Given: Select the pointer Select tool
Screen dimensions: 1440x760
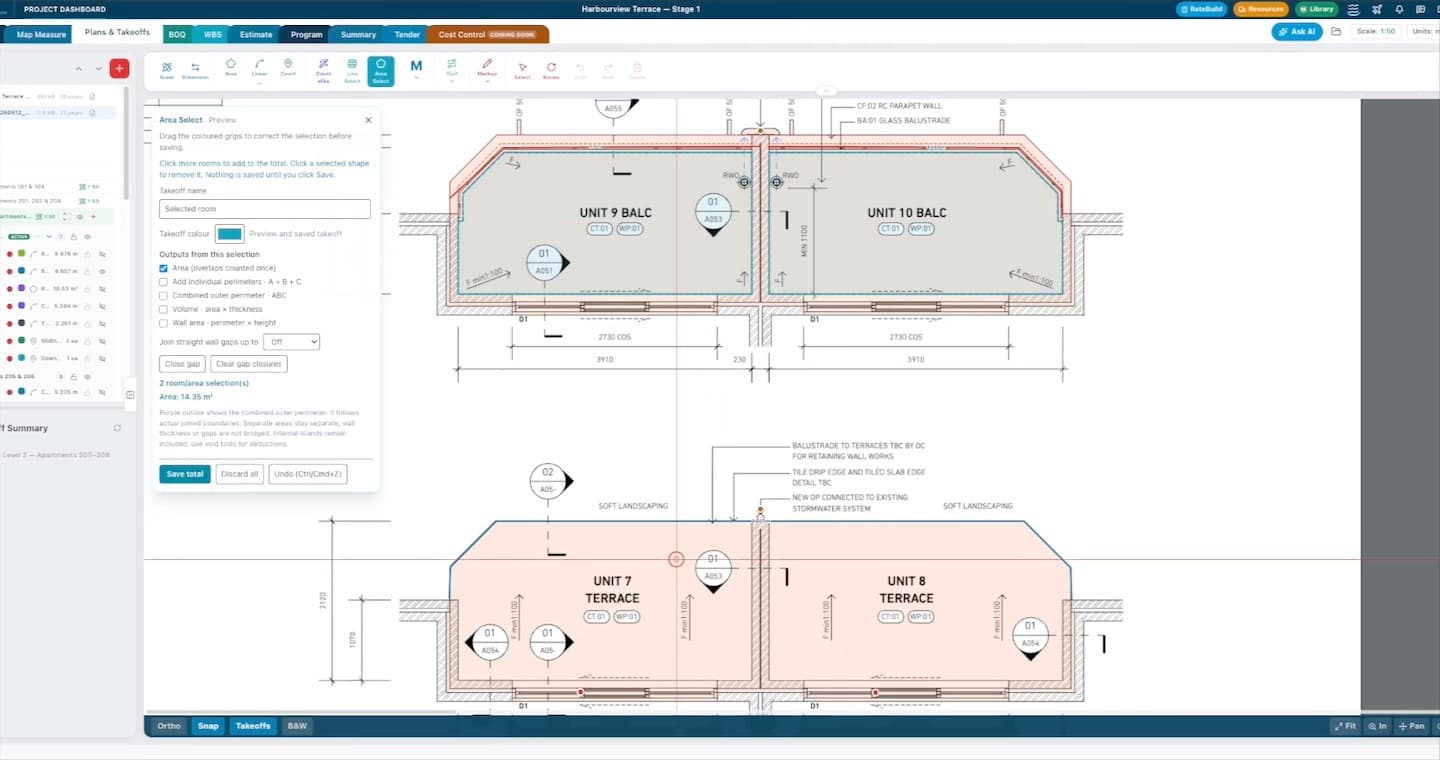Looking at the screenshot, I should pyautogui.click(x=522, y=70).
